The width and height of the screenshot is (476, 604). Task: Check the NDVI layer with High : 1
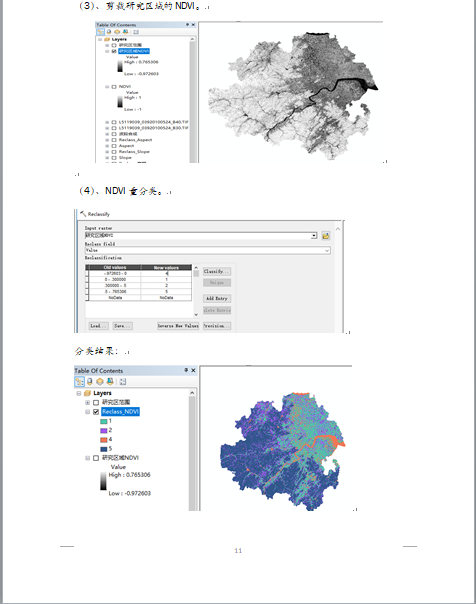pos(114,87)
